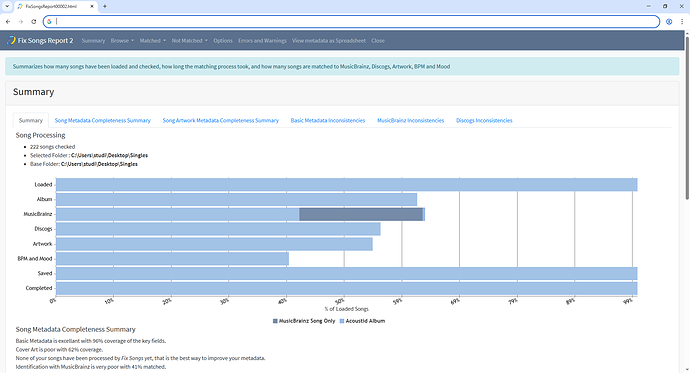Expand the Matched dropdown menu
The width and height of the screenshot is (690, 373).
(x=153, y=40)
